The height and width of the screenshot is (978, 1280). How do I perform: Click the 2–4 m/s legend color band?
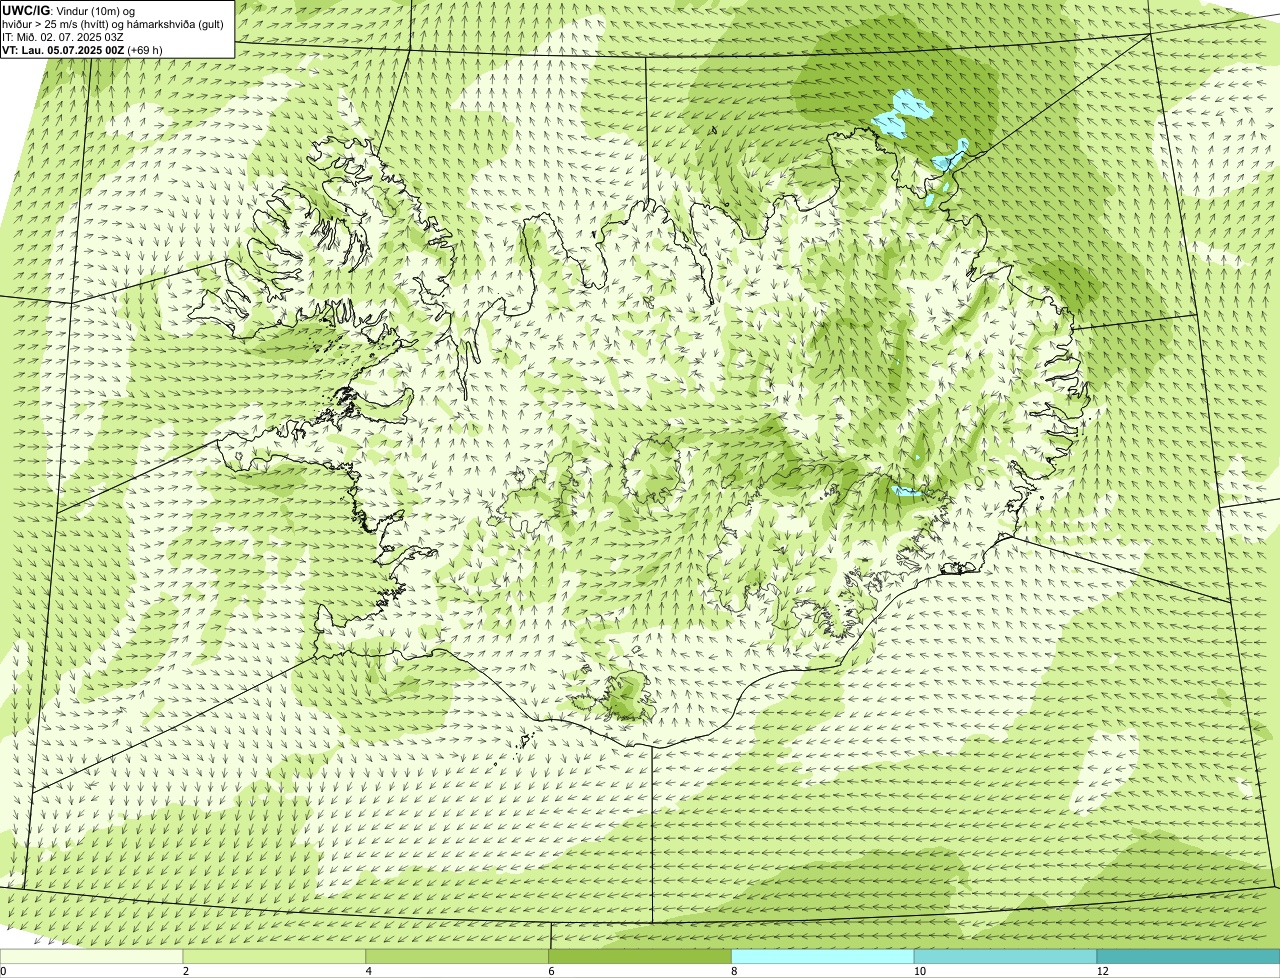tap(275, 957)
